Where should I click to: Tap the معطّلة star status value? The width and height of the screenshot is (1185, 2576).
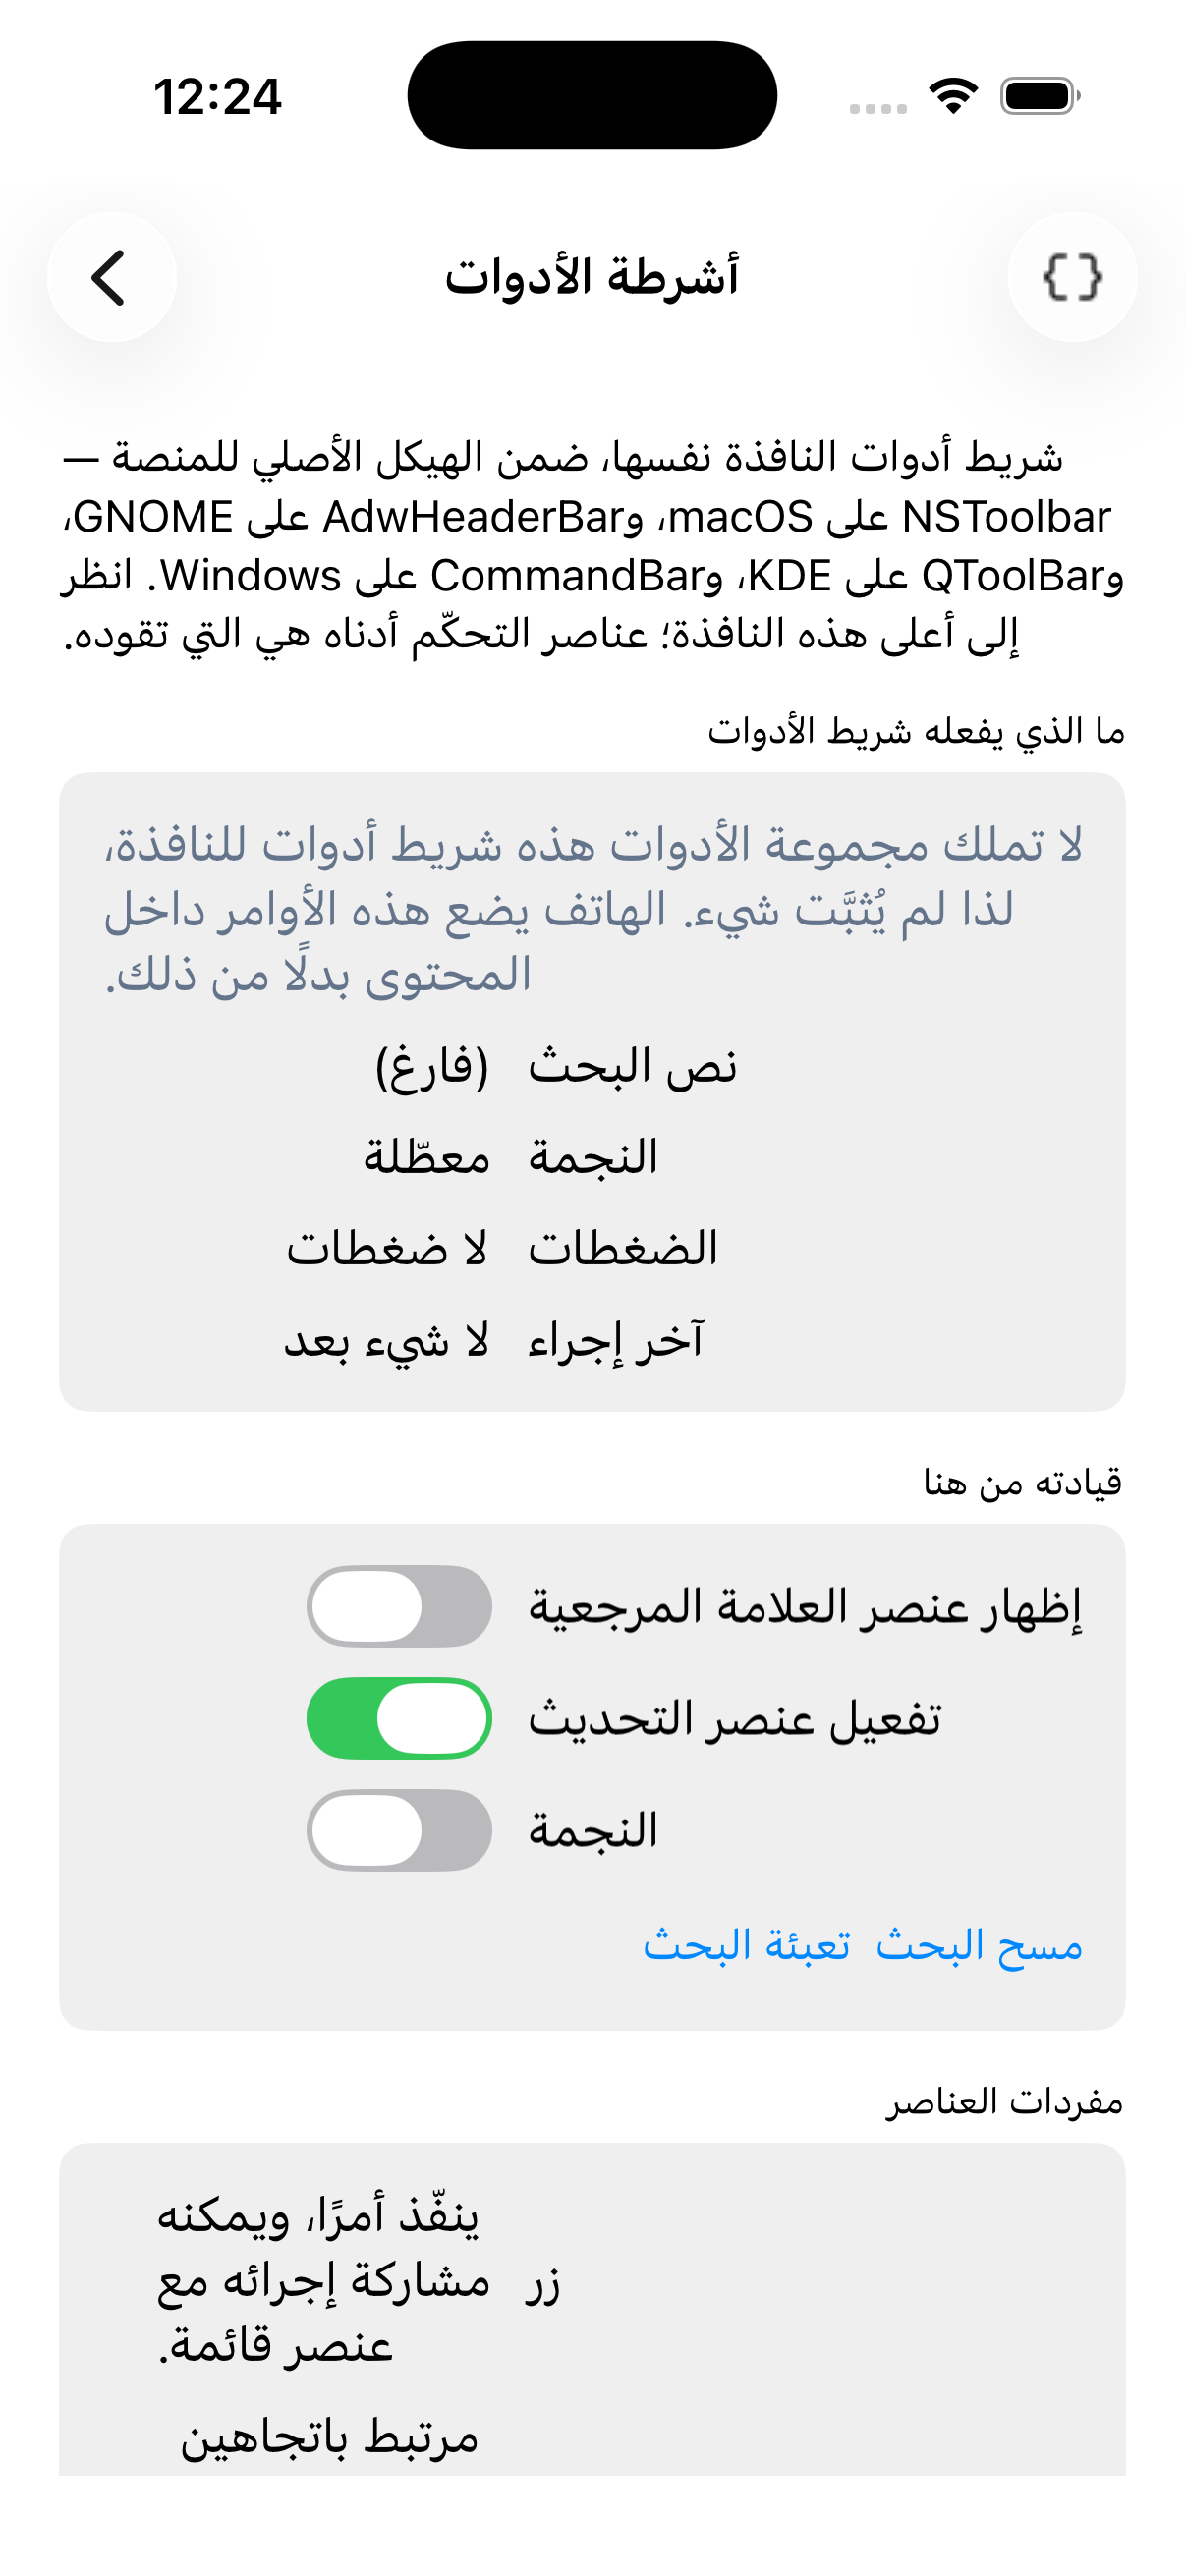[x=426, y=1157]
